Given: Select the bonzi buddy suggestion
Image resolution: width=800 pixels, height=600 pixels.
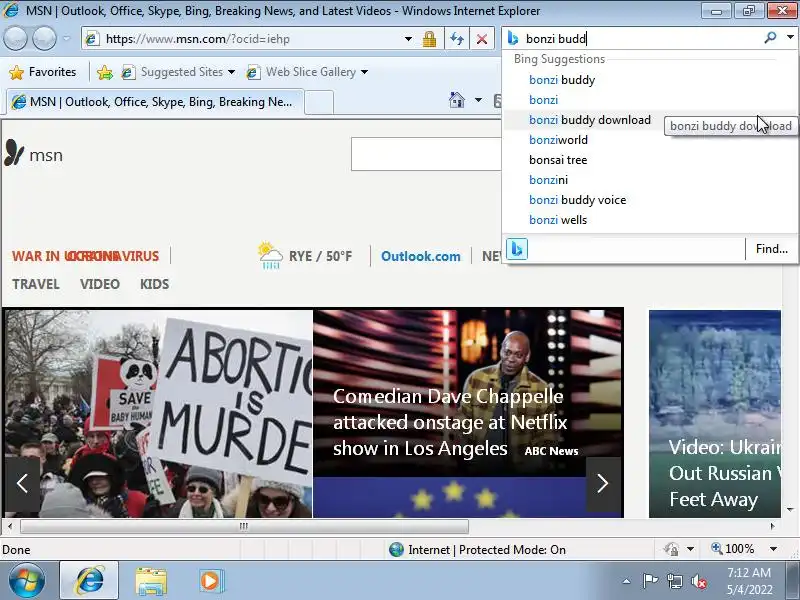Looking at the screenshot, I should pos(650,80).
